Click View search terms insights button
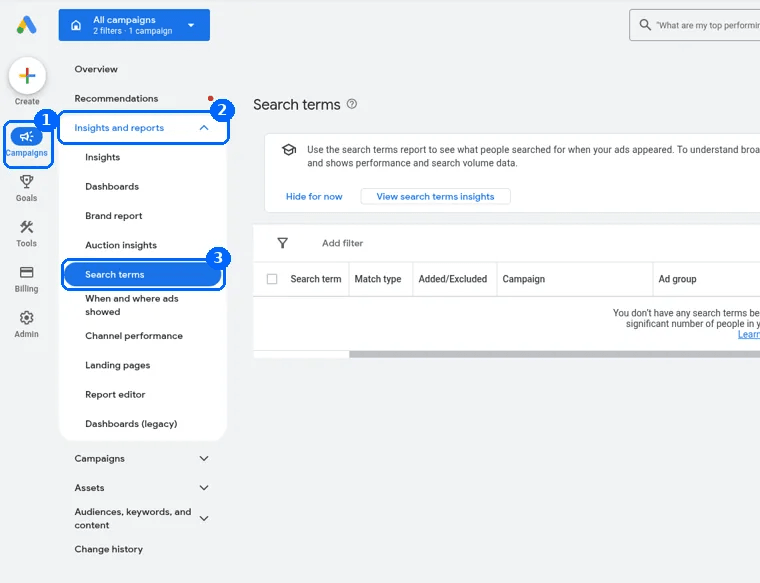This screenshot has width=760, height=583. (x=435, y=196)
